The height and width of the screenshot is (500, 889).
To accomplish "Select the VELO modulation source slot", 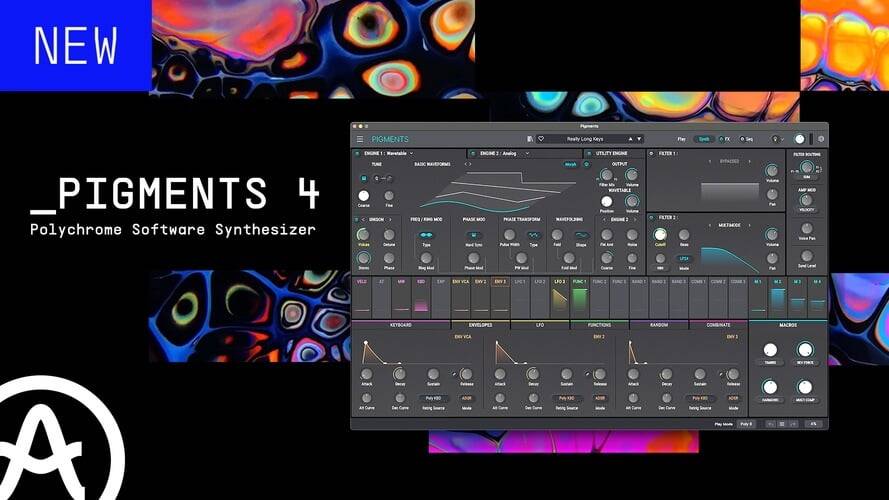I will click(362, 297).
